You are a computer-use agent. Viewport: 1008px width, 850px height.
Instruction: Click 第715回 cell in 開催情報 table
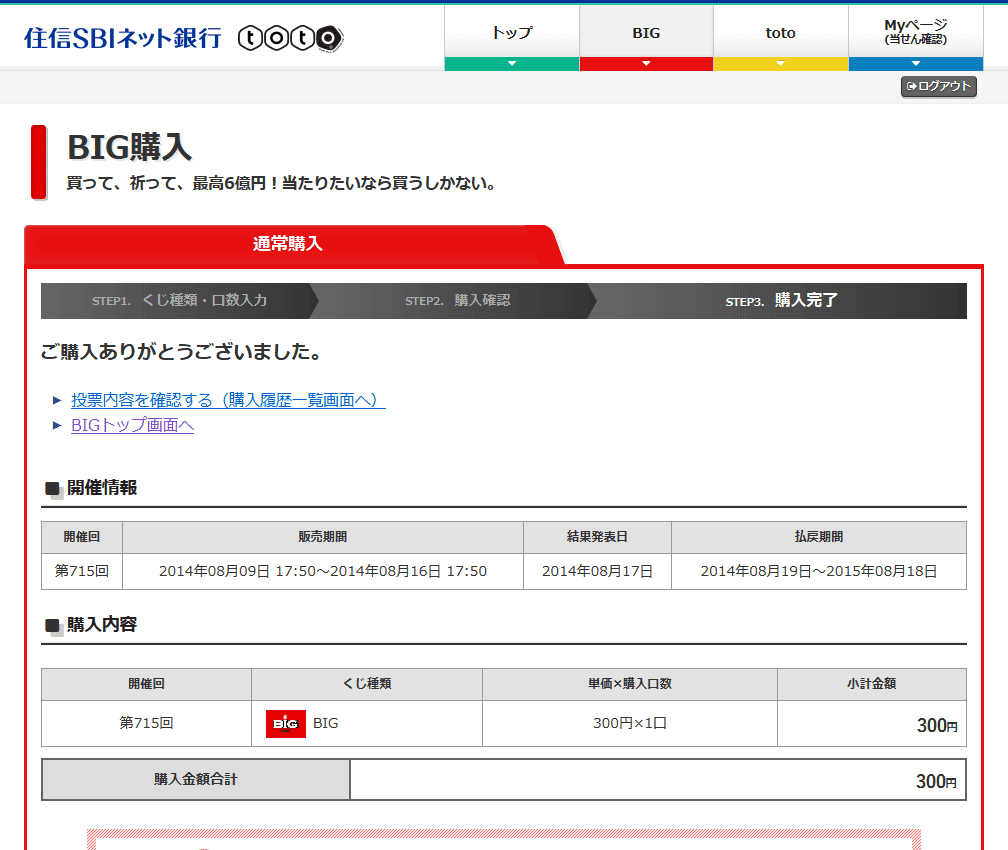[82, 571]
